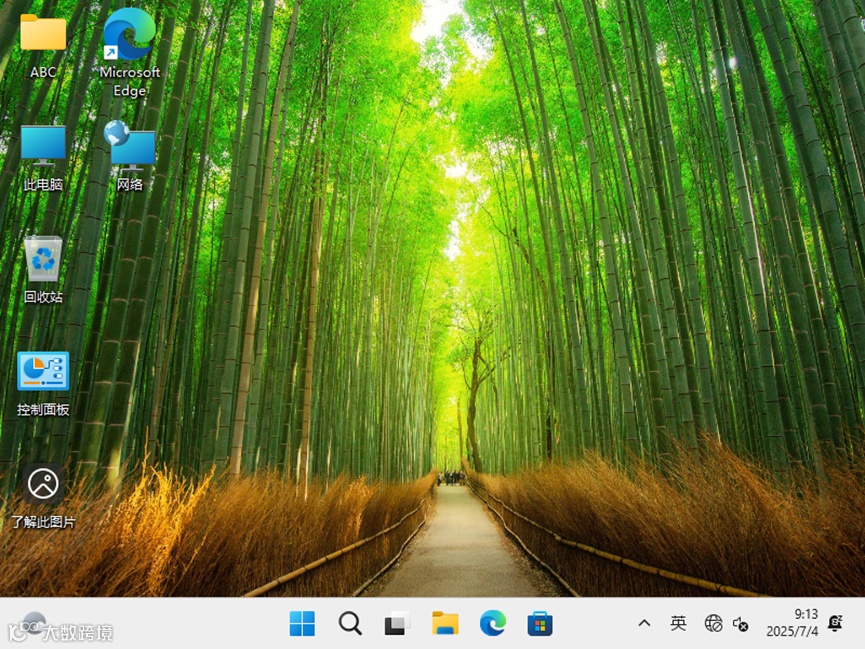
Task: Click the muted volume tray icon
Action: pyautogui.click(x=740, y=624)
